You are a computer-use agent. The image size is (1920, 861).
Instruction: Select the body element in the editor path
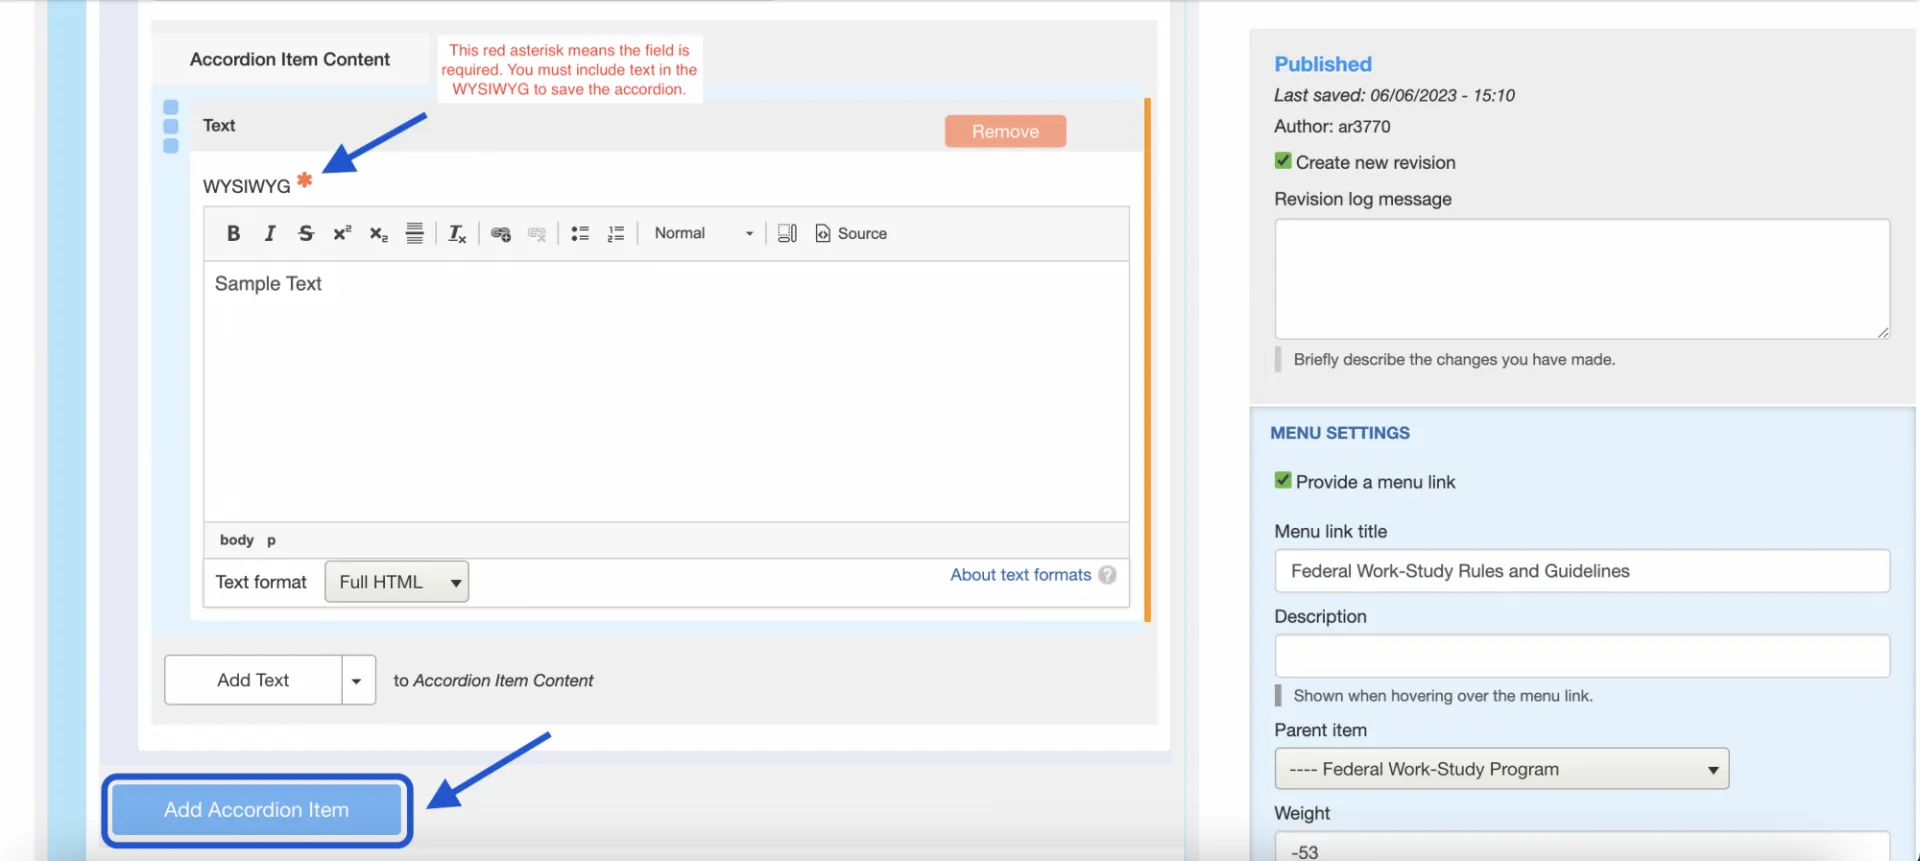pos(237,540)
